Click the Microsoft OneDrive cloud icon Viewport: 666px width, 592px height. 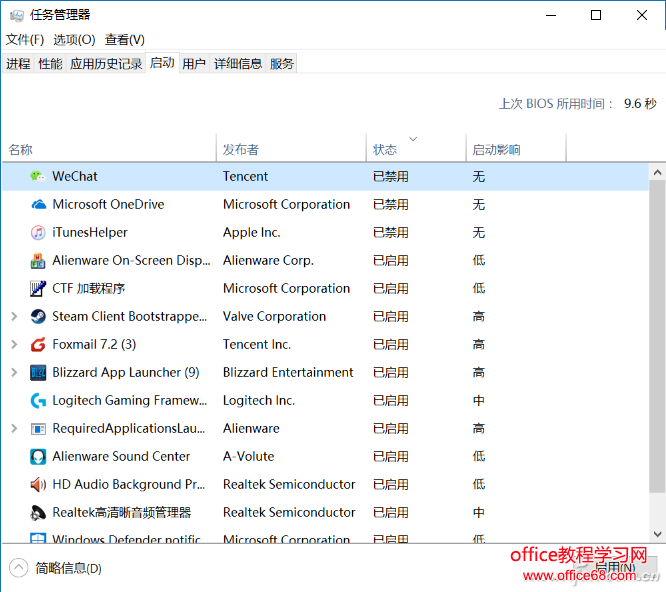pos(38,204)
